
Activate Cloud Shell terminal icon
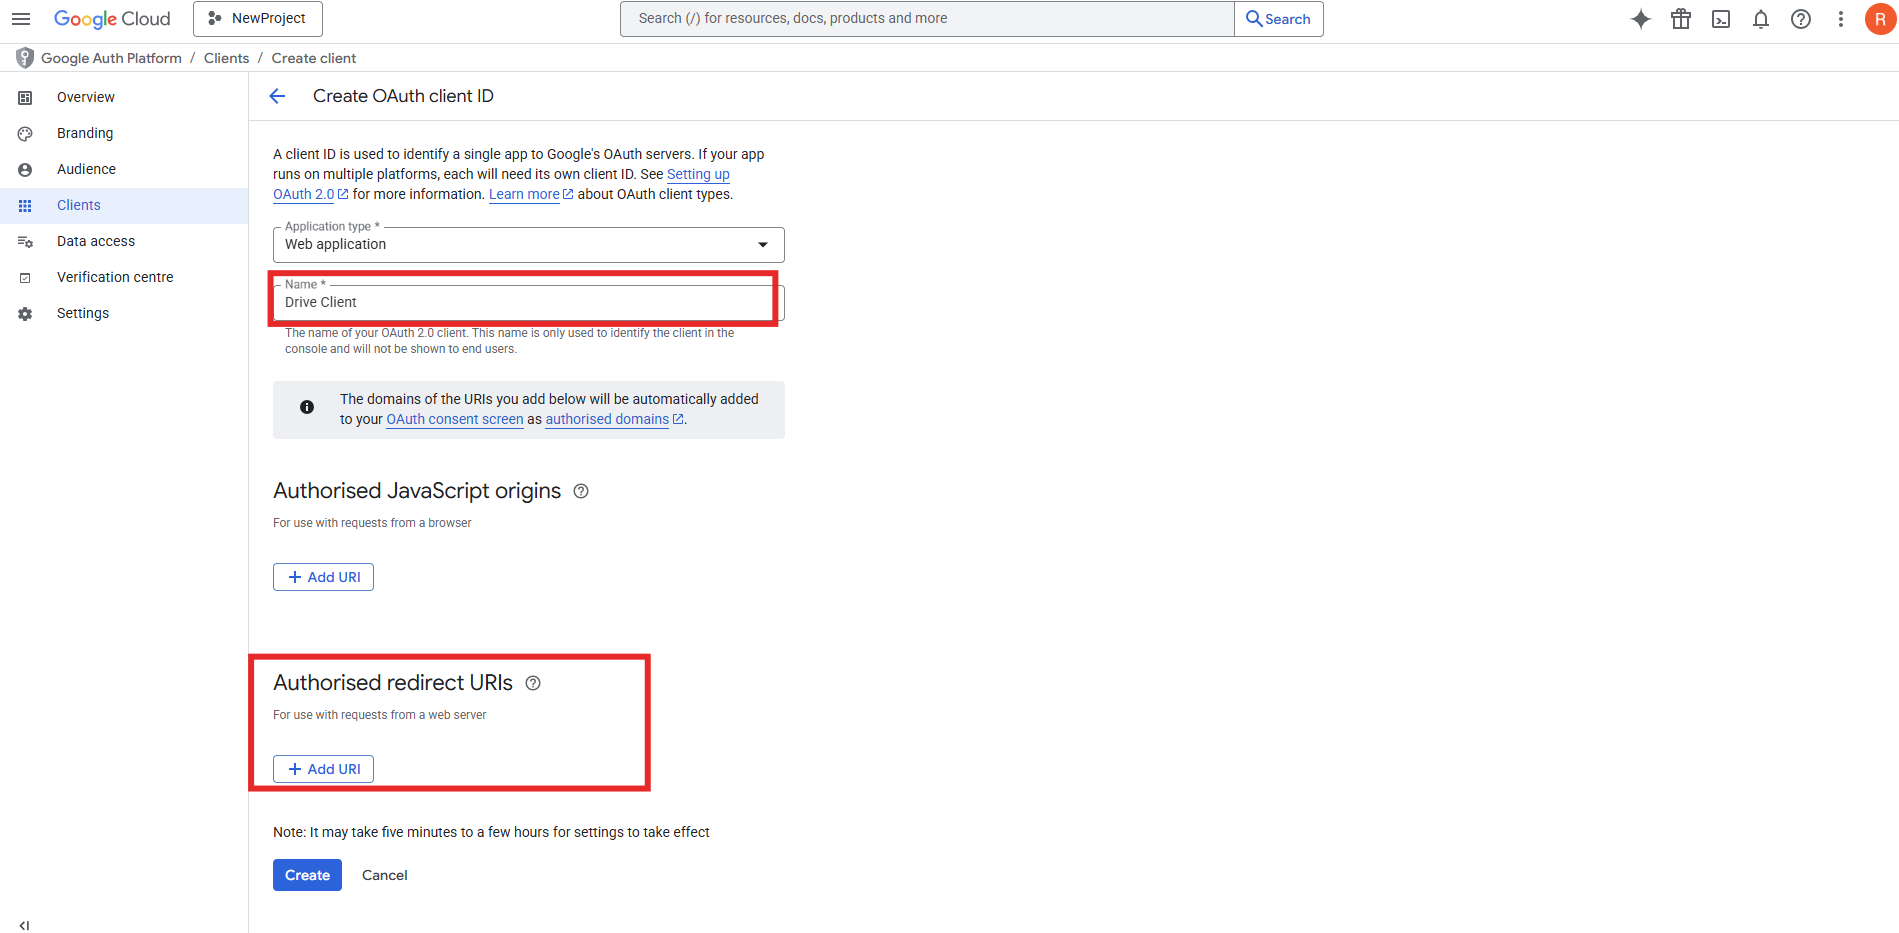coord(1721,18)
